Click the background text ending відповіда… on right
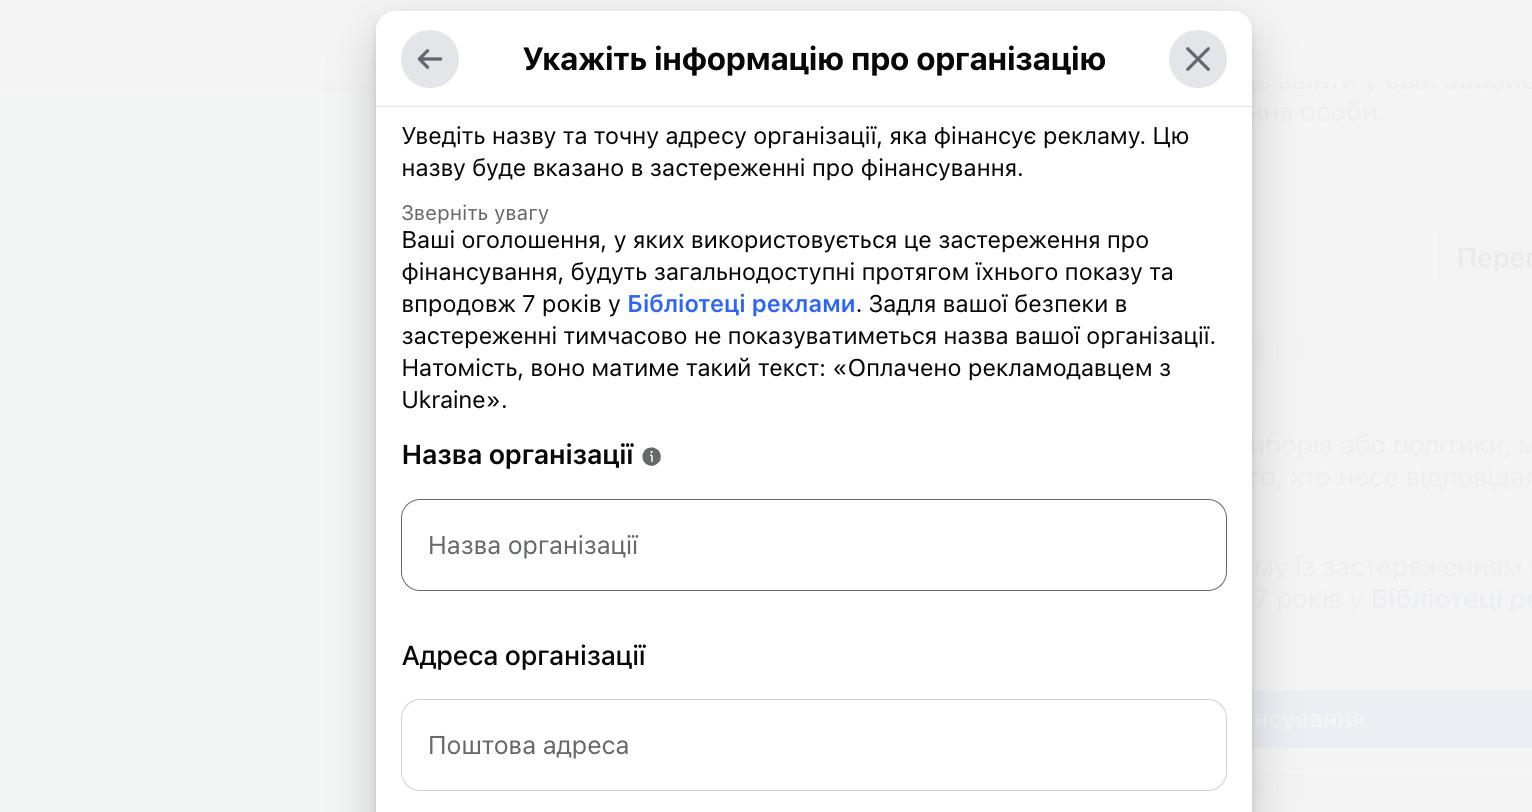 click(1392, 478)
